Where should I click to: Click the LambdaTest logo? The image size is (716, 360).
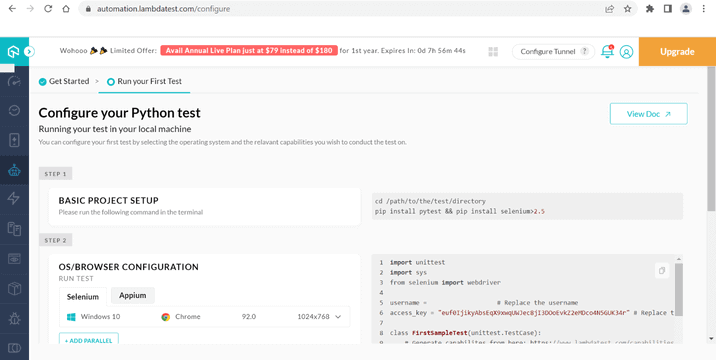pos(13,52)
